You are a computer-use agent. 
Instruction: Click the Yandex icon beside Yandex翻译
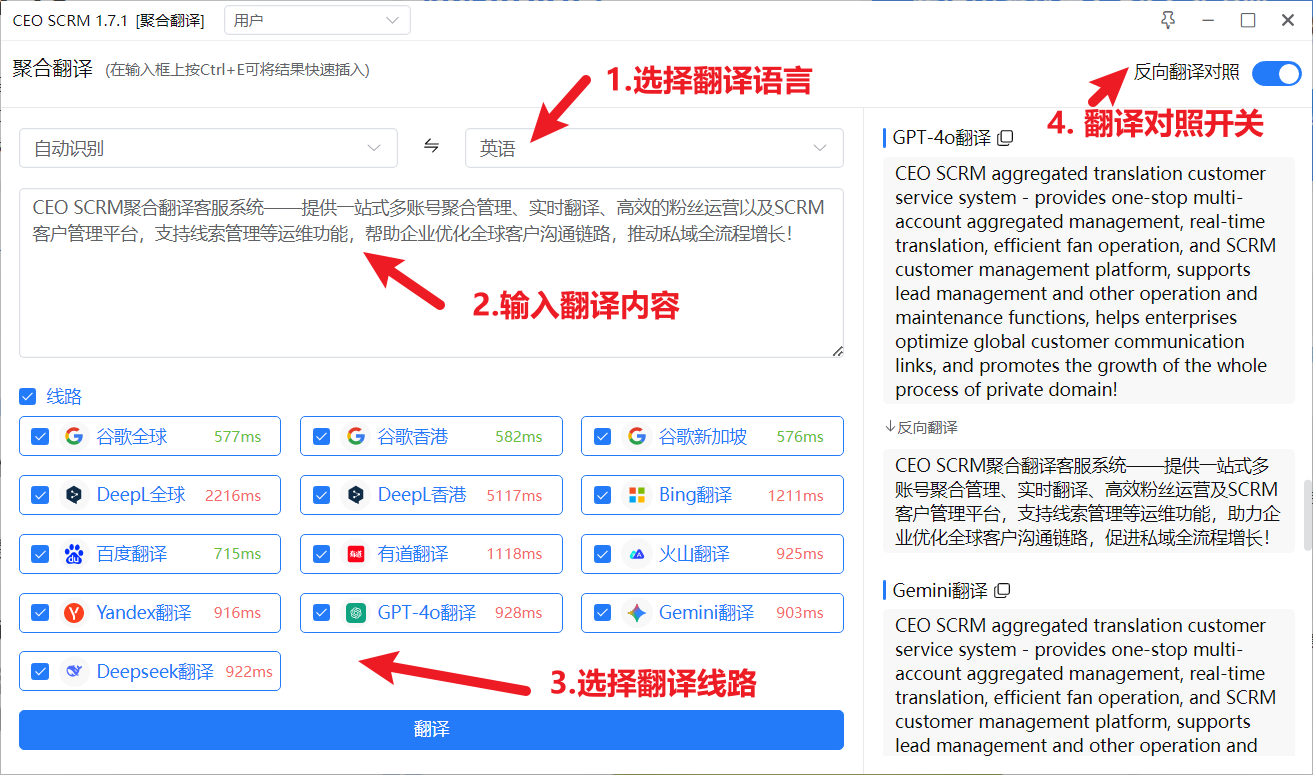[x=73, y=613]
